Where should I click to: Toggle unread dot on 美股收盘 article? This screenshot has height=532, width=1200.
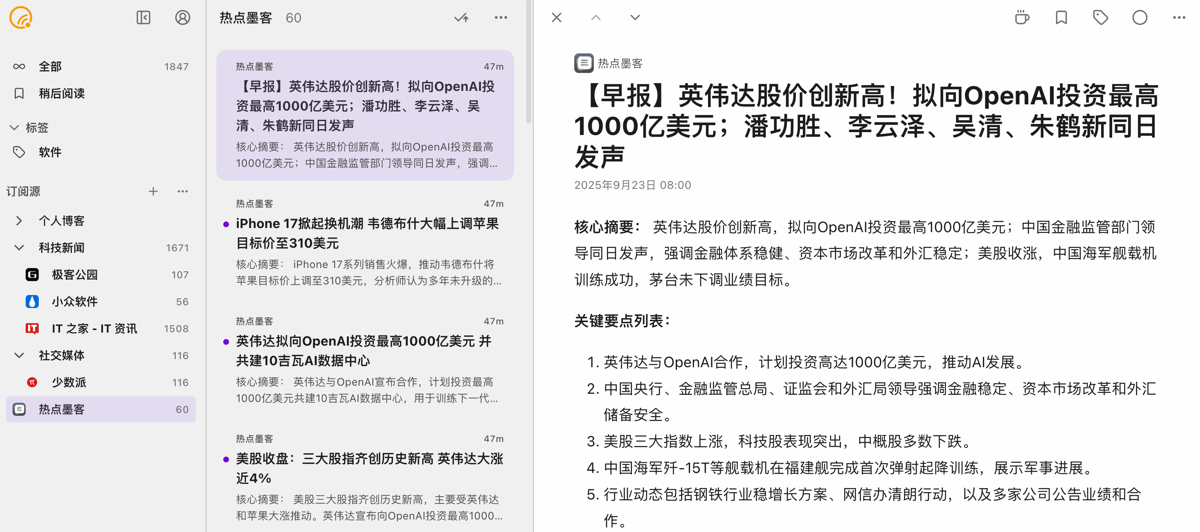tap(226, 459)
